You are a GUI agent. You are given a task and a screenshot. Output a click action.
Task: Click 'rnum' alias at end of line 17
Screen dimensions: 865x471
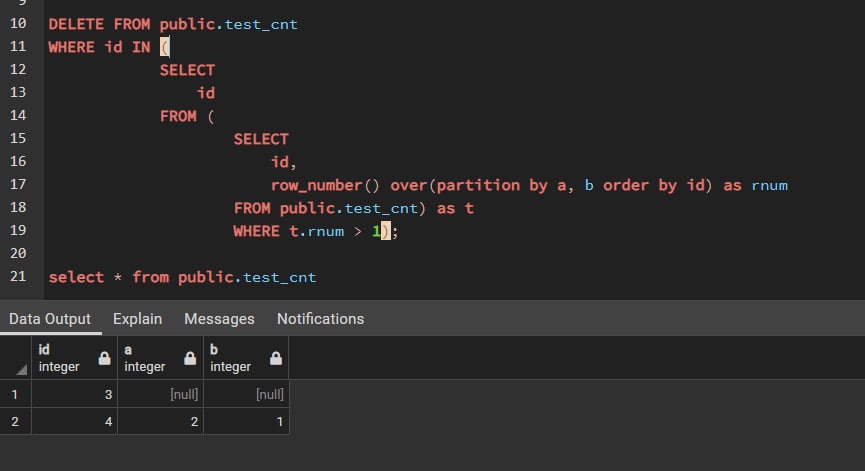pyautogui.click(x=770, y=185)
